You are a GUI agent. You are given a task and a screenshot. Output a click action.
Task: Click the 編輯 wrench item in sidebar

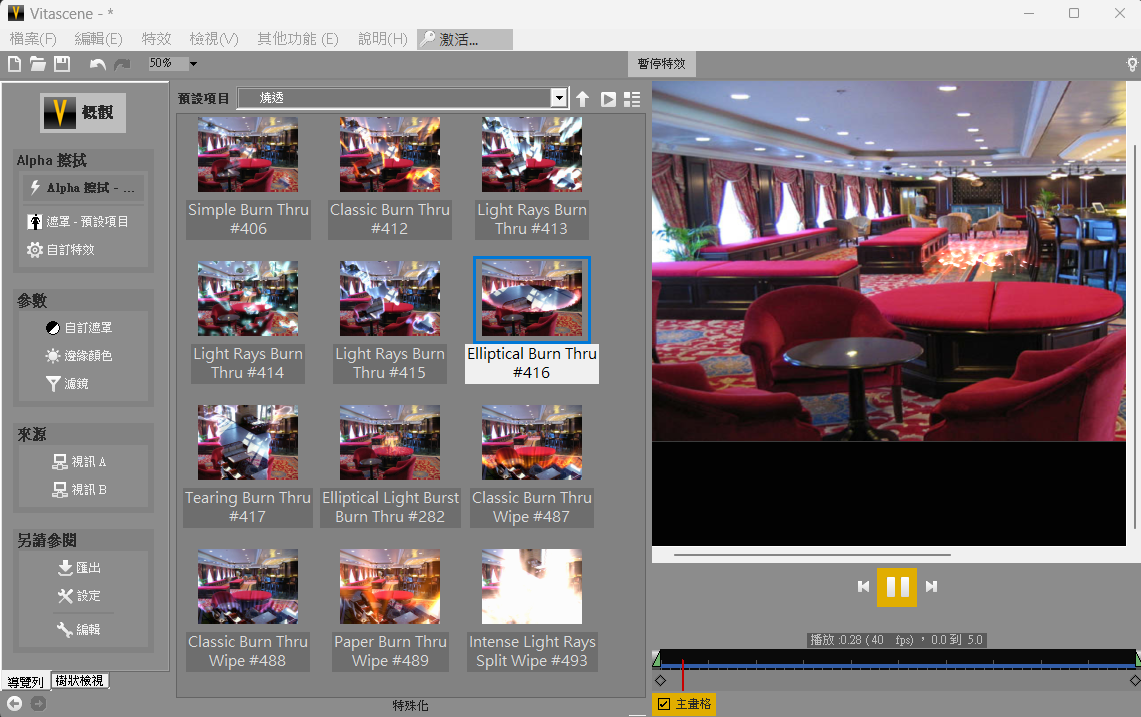(x=79, y=629)
